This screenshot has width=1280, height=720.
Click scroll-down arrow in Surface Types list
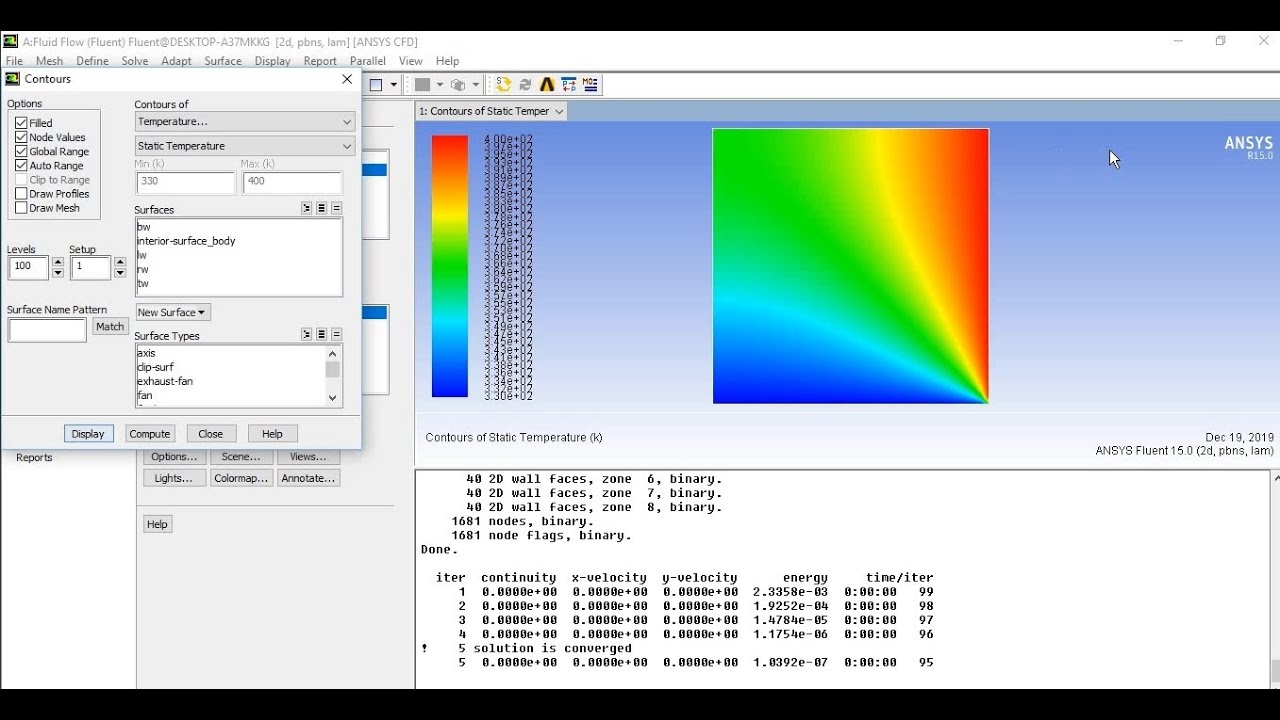(x=333, y=398)
